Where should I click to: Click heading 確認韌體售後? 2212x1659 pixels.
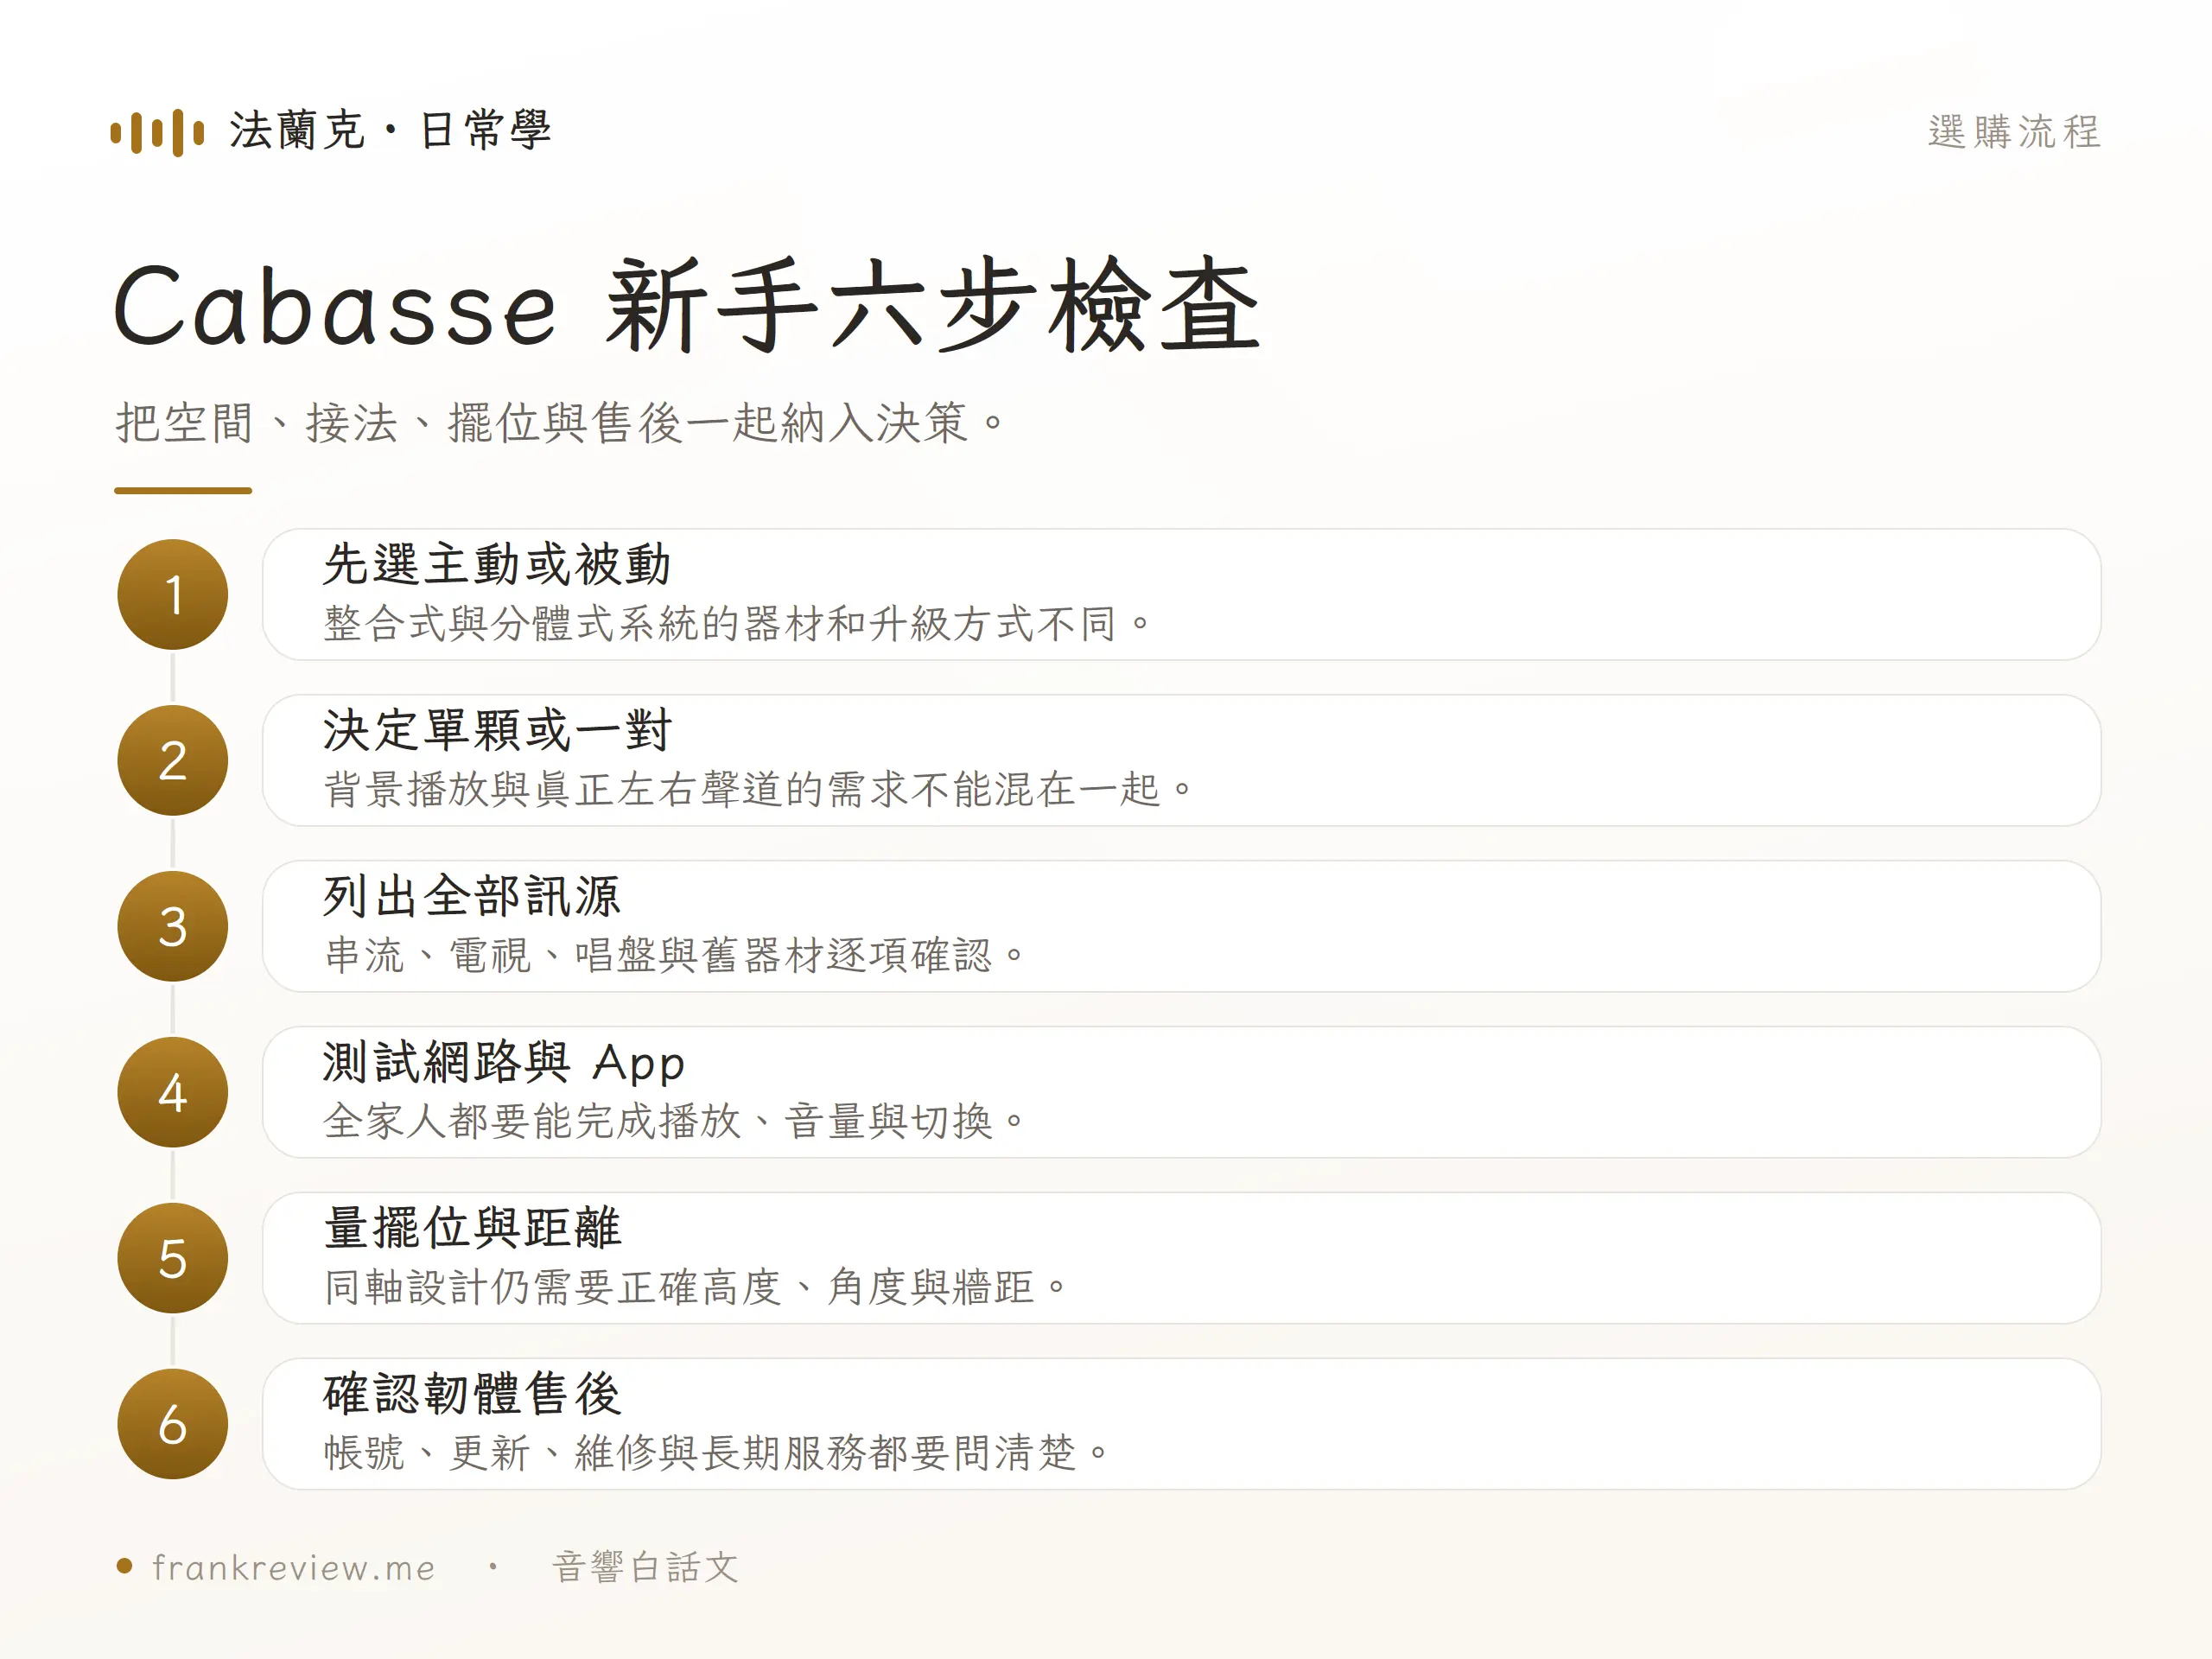click(x=472, y=1395)
